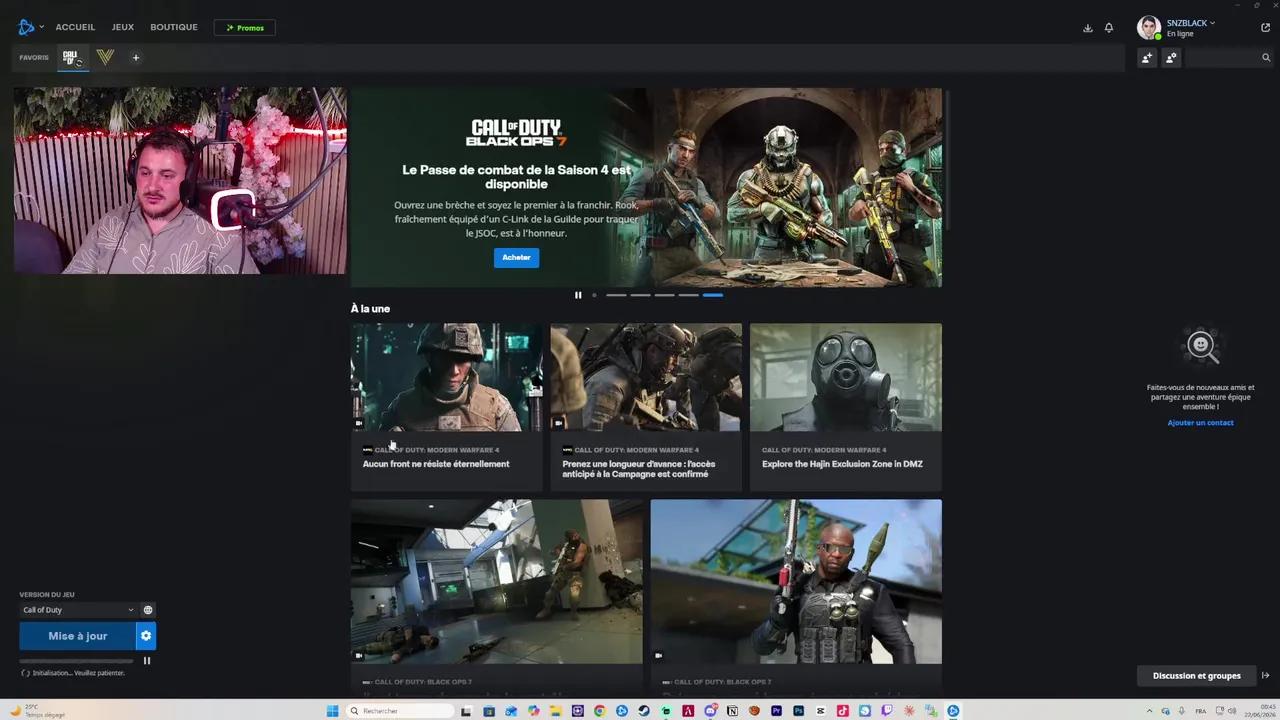Open the Battle.net app menu chevron
This screenshot has width=1280, height=720.
41,27
